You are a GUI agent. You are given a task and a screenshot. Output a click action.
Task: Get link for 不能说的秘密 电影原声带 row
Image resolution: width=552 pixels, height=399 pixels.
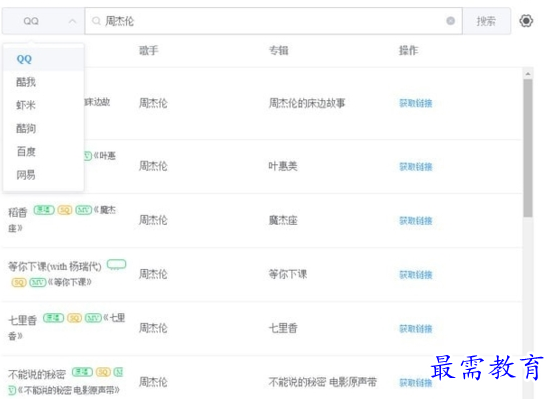point(415,382)
